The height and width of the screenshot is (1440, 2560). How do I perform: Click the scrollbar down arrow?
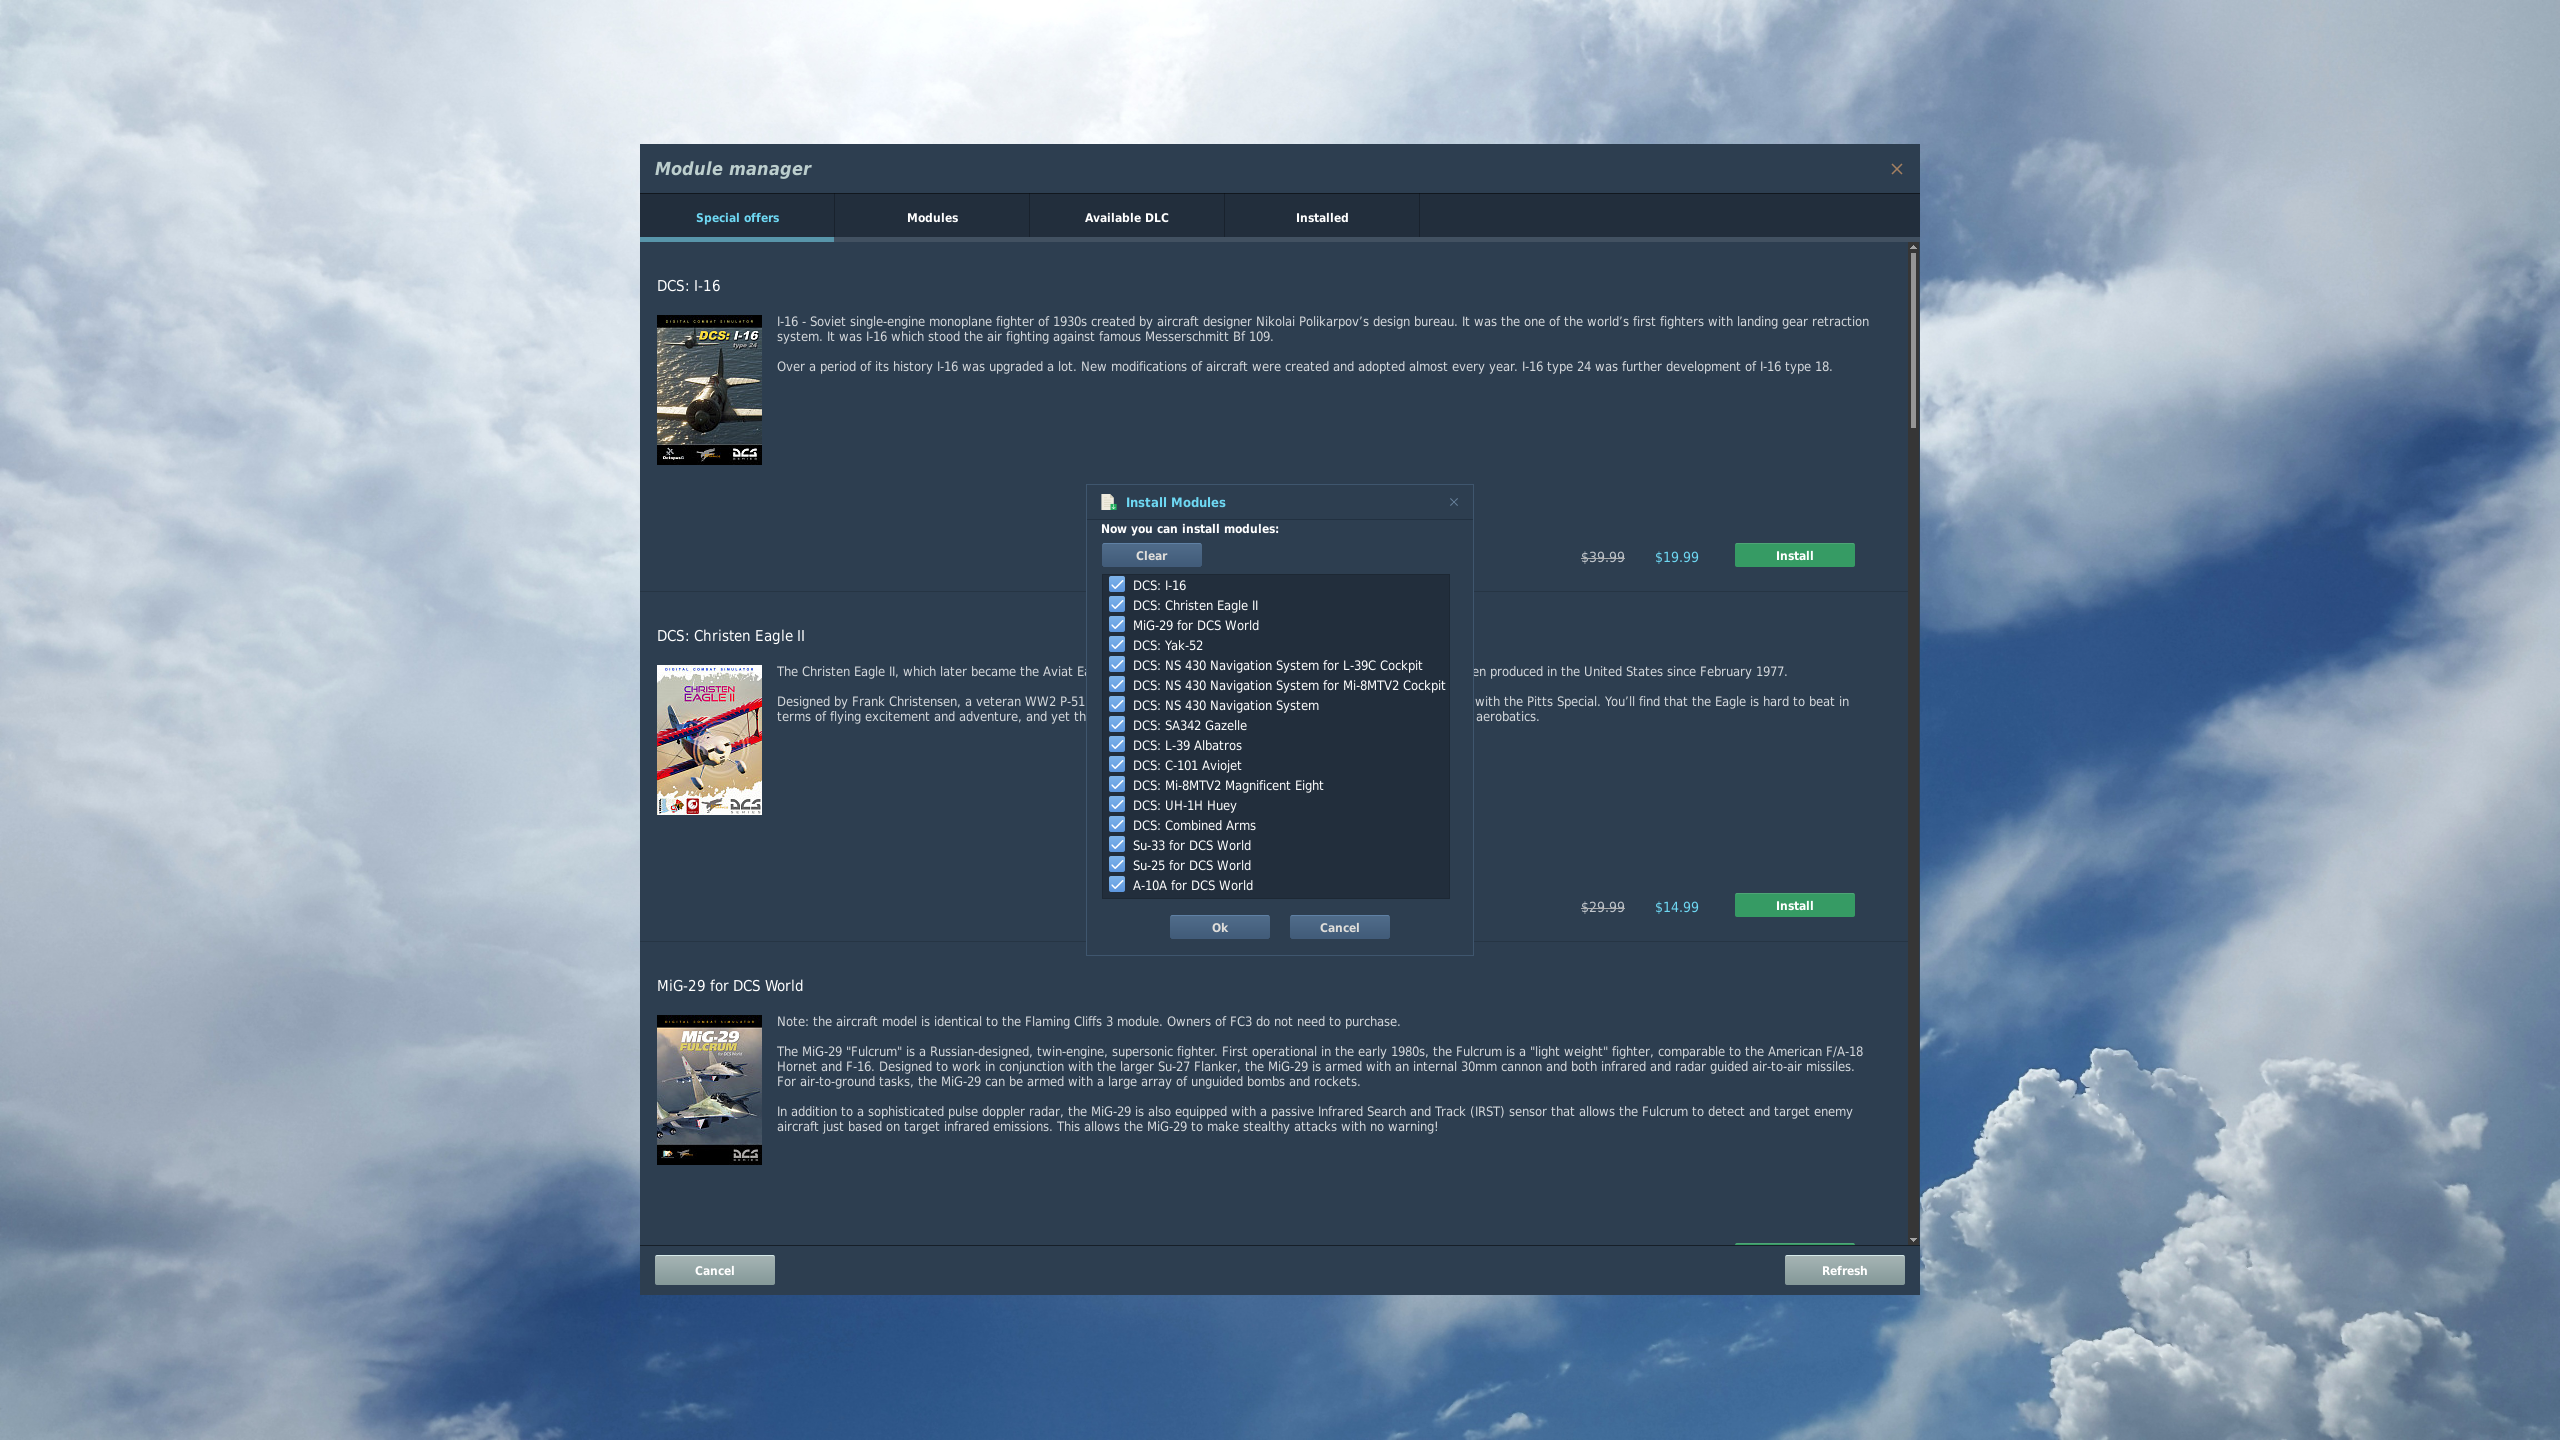point(1913,1239)
